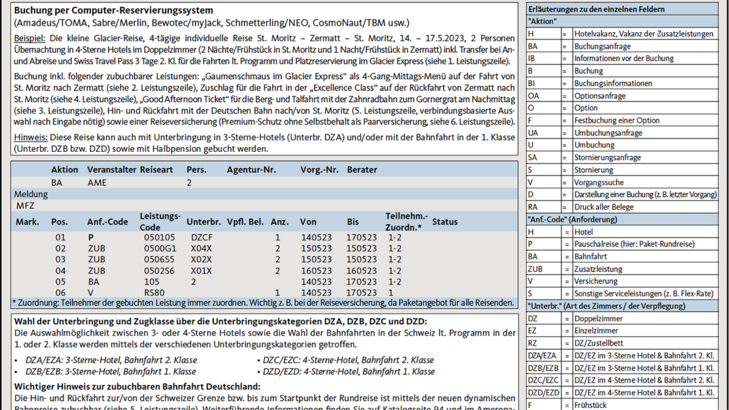This screenshot has height=410, width=729.
Task: Click the Unterbr. value "X02X"
Action: (201, 259)
